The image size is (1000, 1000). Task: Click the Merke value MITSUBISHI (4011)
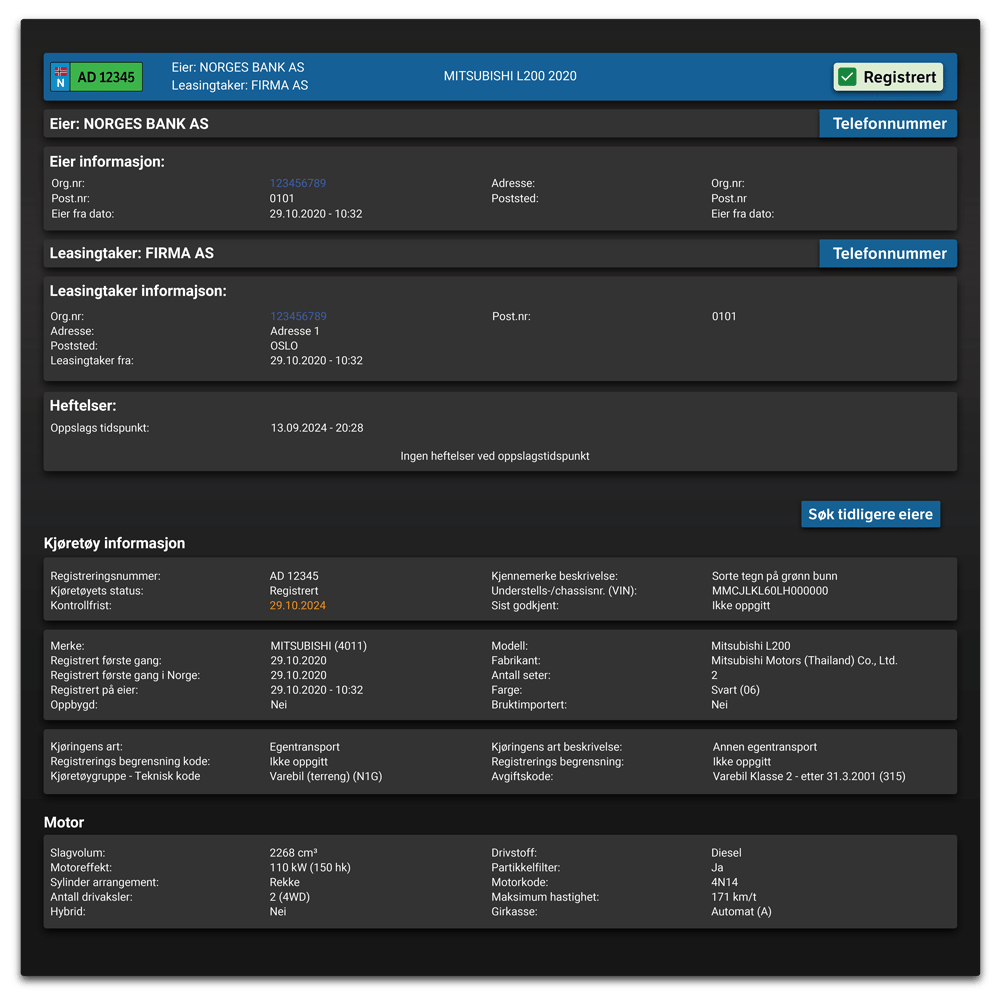tap(319, 646)
